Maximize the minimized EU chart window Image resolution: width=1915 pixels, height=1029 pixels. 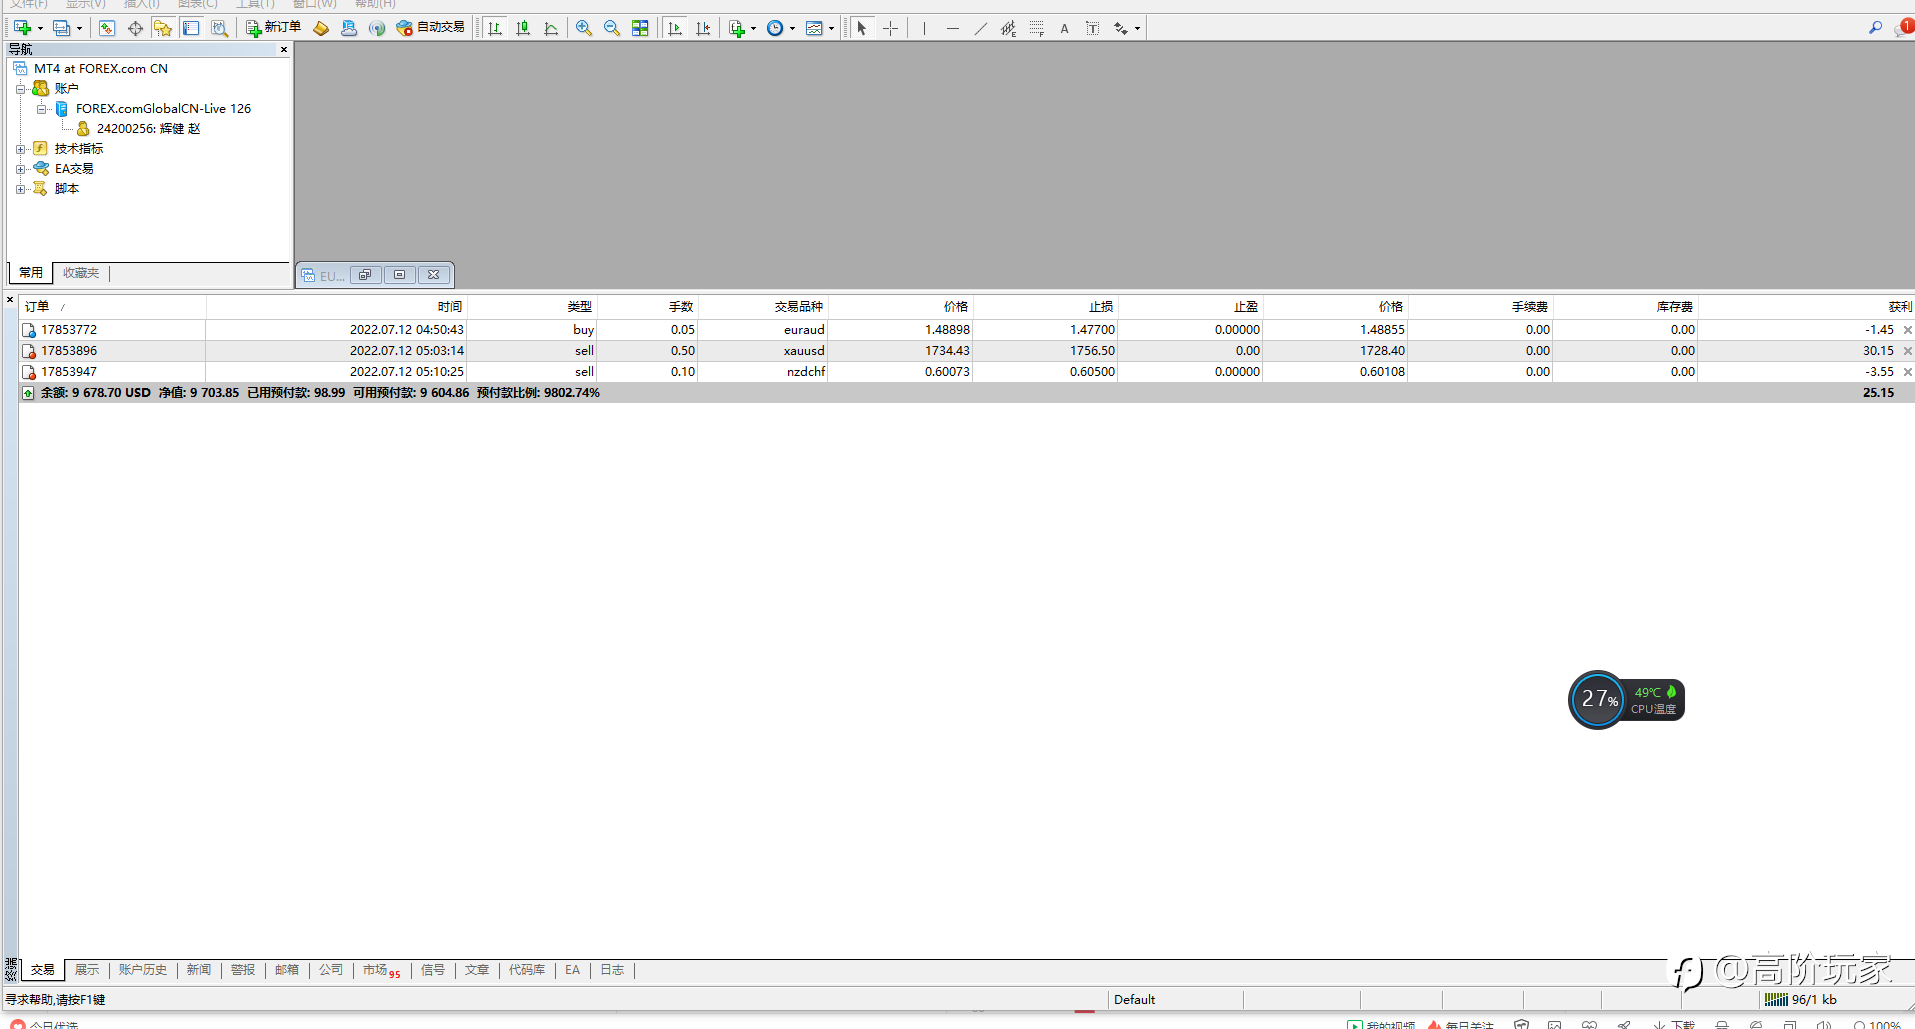(x=399, y=275)
